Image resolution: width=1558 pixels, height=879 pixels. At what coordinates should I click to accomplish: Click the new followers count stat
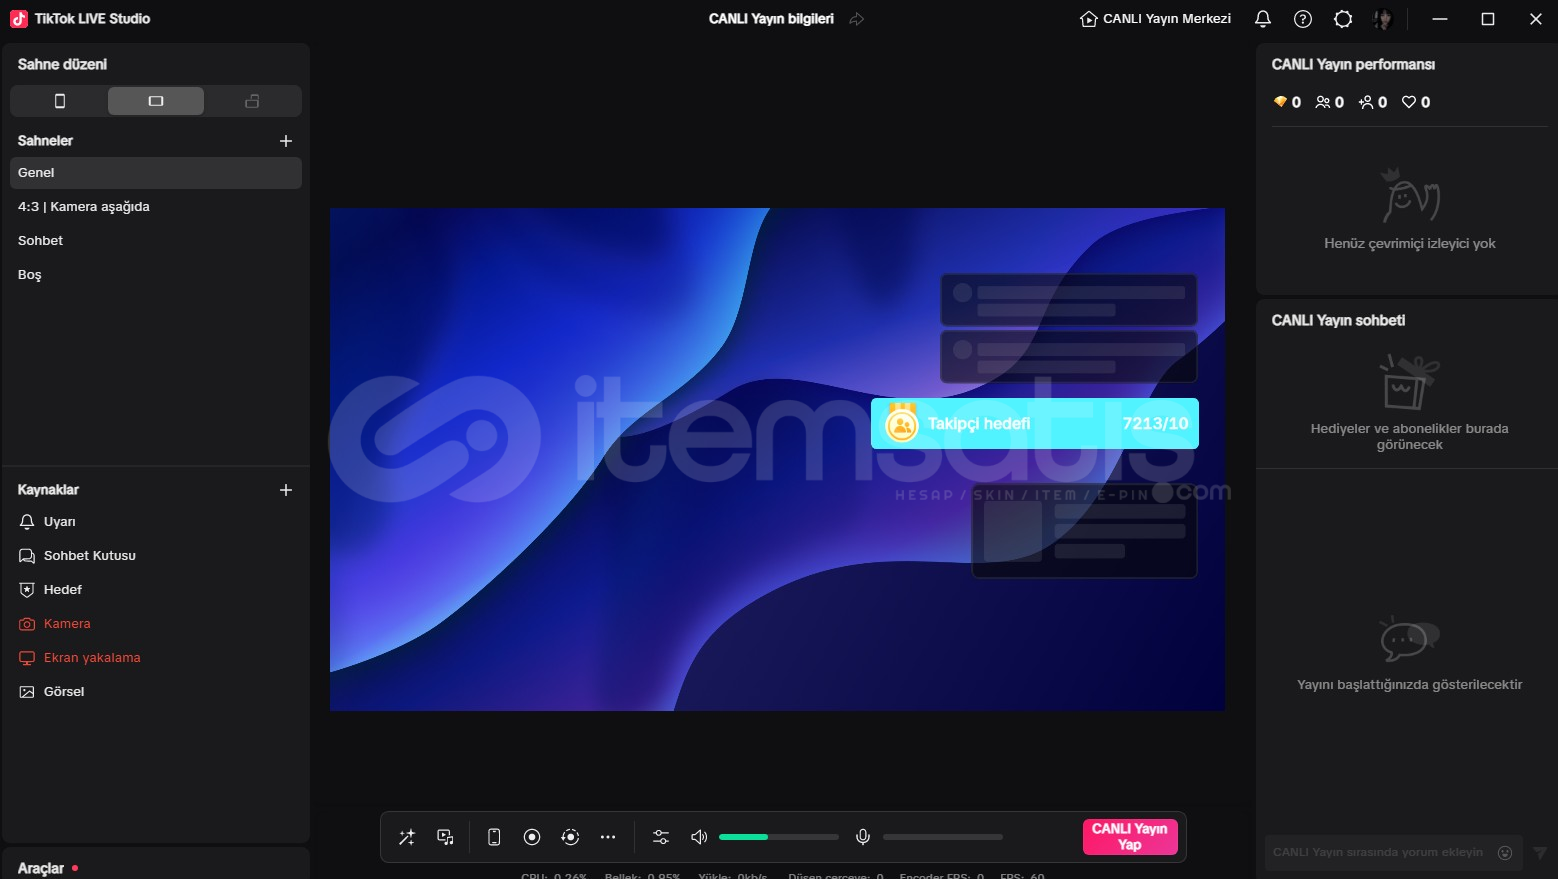tap(1373, 102)
